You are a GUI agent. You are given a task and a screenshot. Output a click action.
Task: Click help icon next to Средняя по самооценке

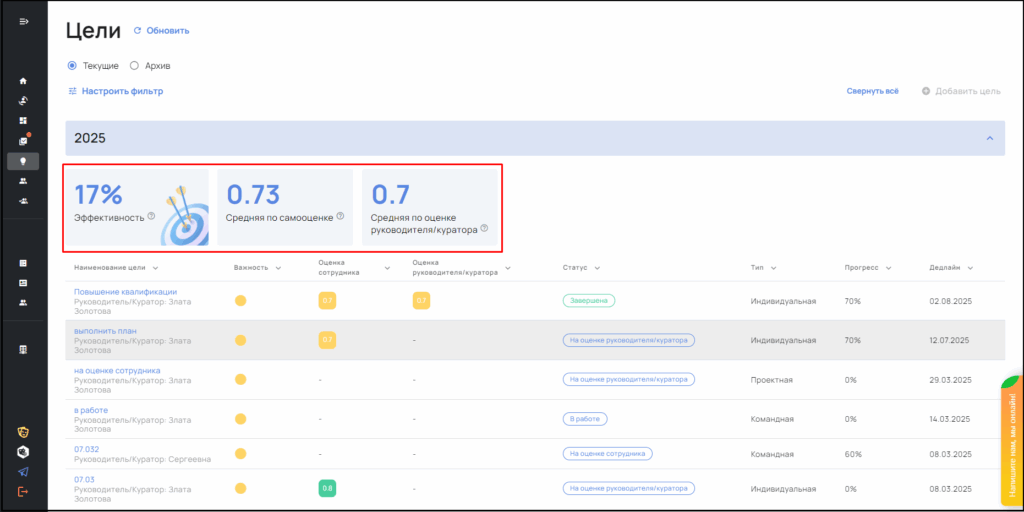pos(340,215)
